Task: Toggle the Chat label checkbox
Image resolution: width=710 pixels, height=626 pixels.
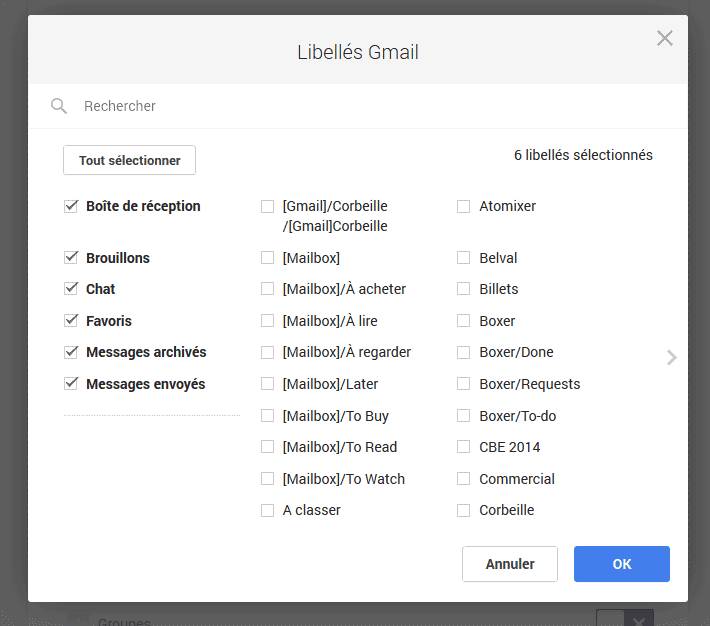Action: point(71,289)
